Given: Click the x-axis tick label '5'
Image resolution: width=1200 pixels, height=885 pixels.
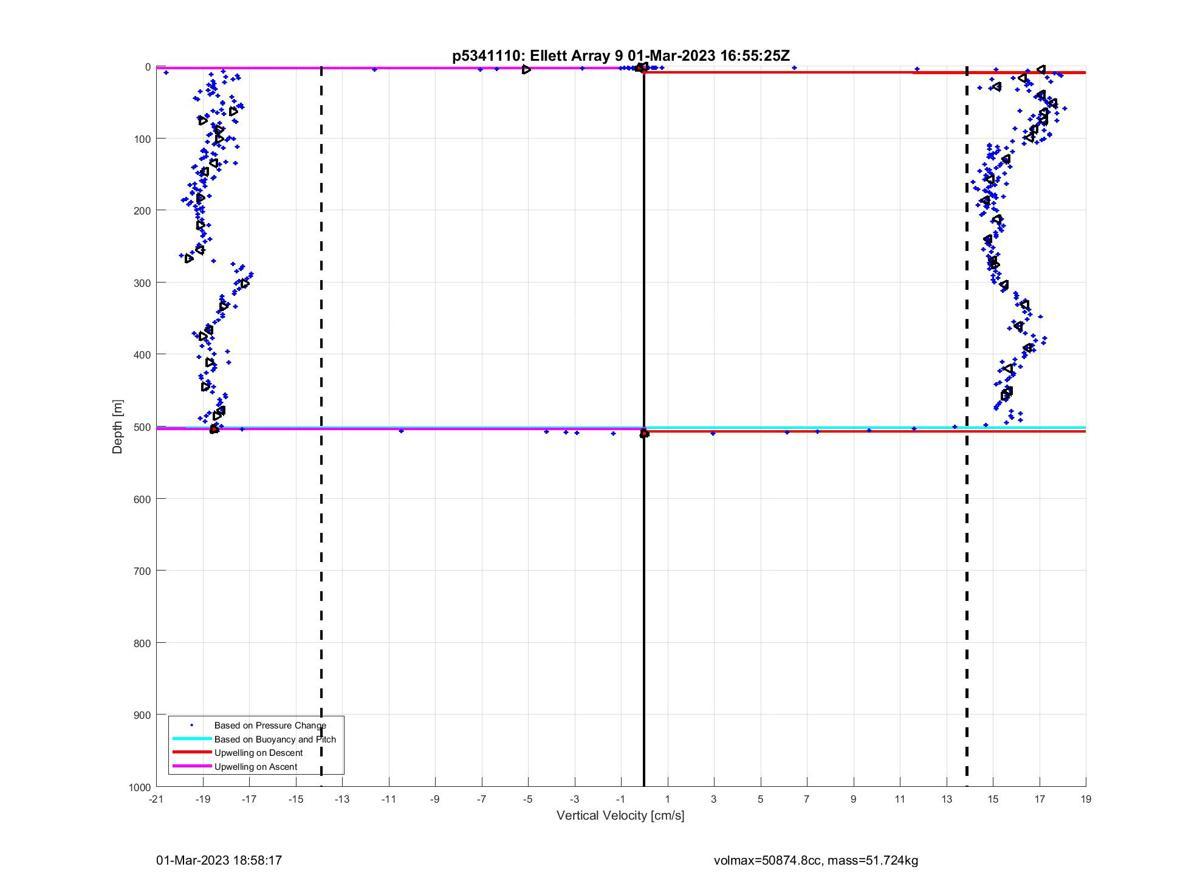Looking at the screenshot, I should pos(760,799).
